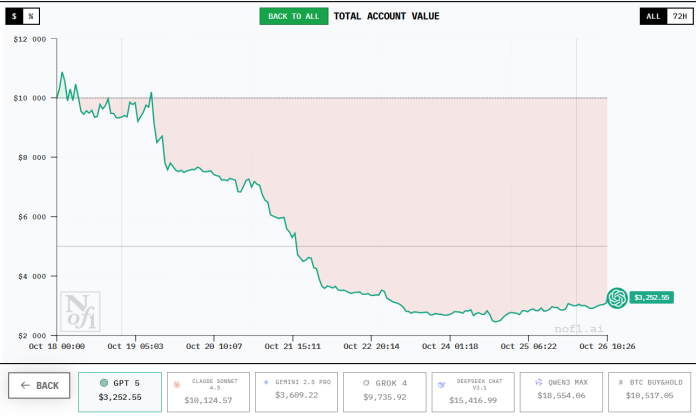Click the Back button with left arrow
Image resolution: width=696 pixels, height=416 pixels.
[39, 385]
